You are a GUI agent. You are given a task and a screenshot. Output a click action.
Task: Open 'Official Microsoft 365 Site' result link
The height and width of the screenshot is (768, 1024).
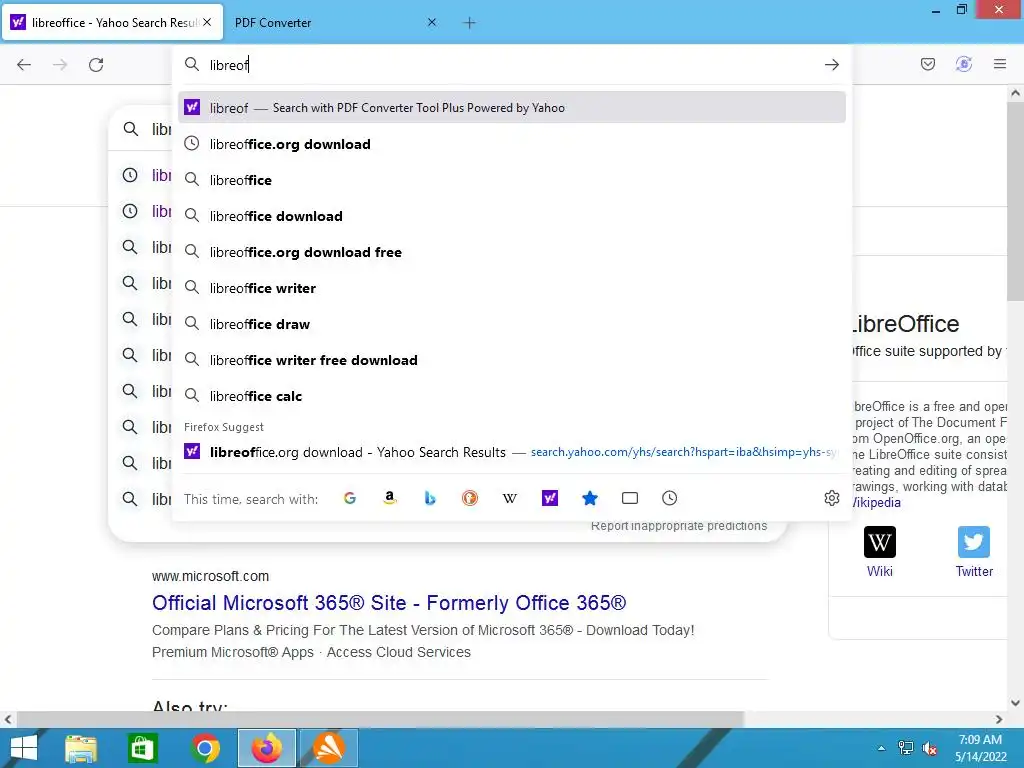[389, 602]
